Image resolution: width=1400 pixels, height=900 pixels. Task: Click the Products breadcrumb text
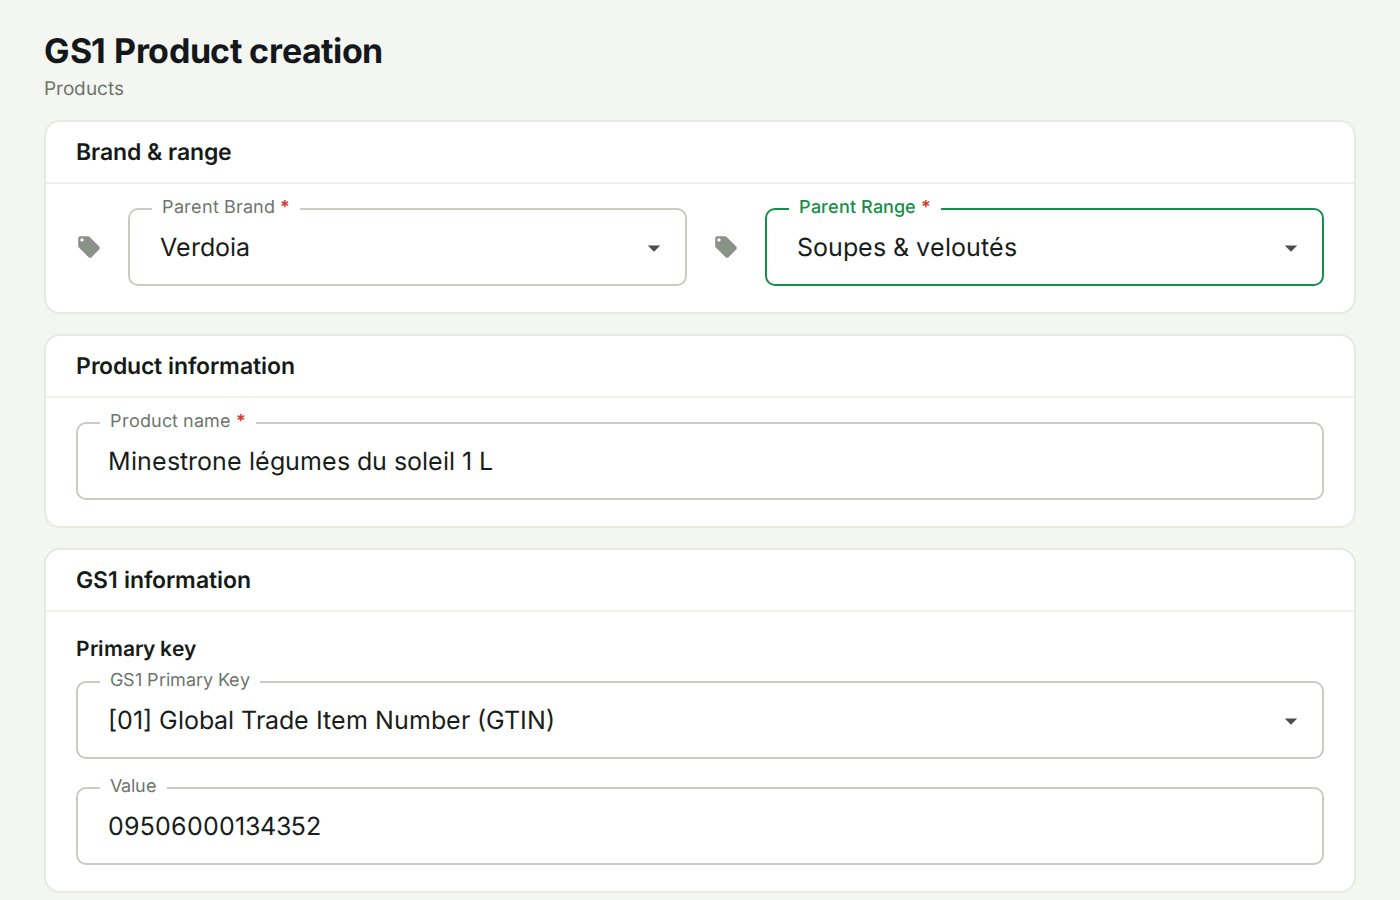84,88
